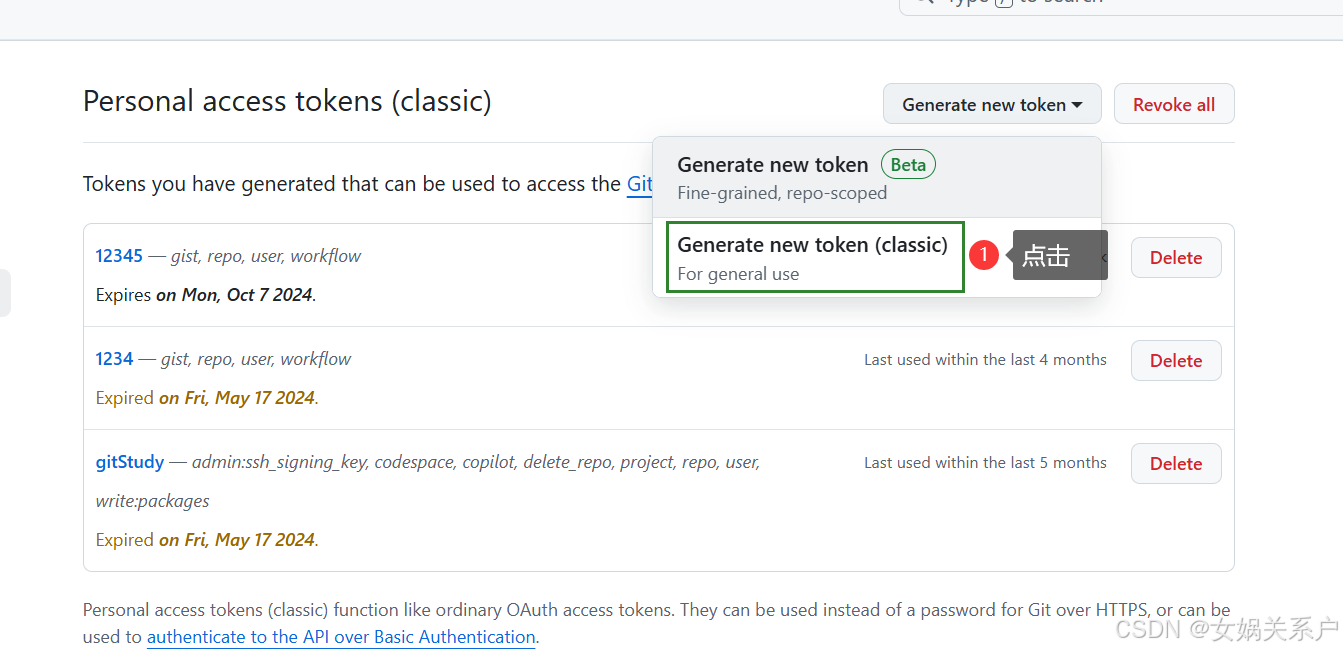Delete the token named 12345
This screenshot has height=651, width=1343.
(1176, 257)
